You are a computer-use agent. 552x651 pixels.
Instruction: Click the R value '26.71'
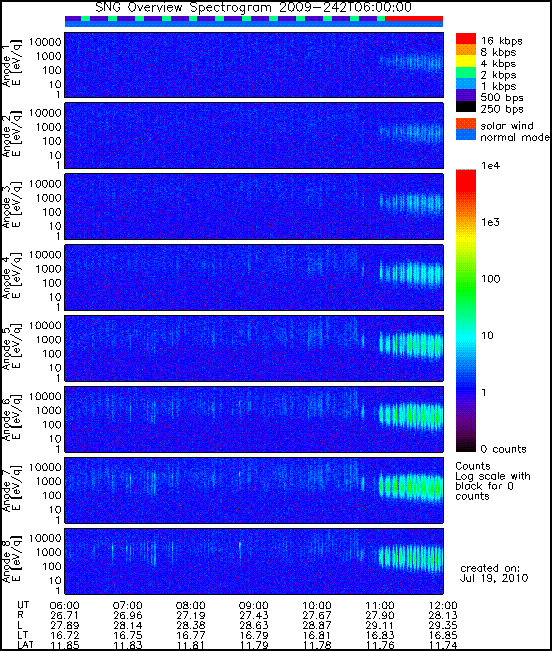click(64, 615)
